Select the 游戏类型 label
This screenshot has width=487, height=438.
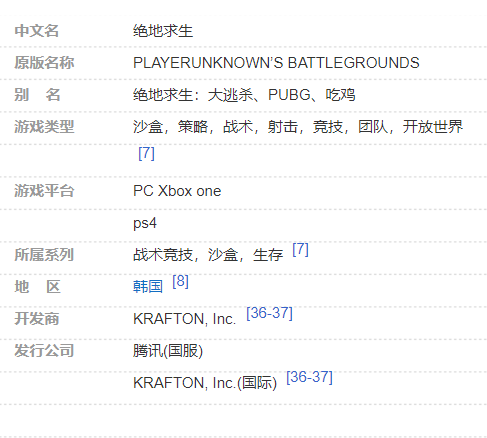click(44, 127)
